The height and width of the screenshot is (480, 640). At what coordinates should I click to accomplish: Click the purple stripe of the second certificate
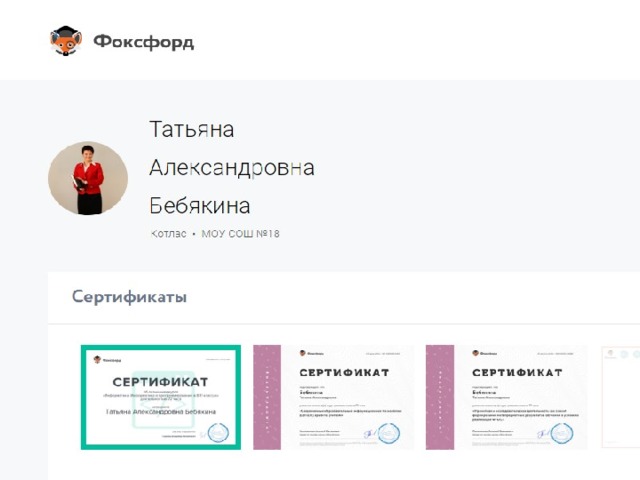point(267,397)
